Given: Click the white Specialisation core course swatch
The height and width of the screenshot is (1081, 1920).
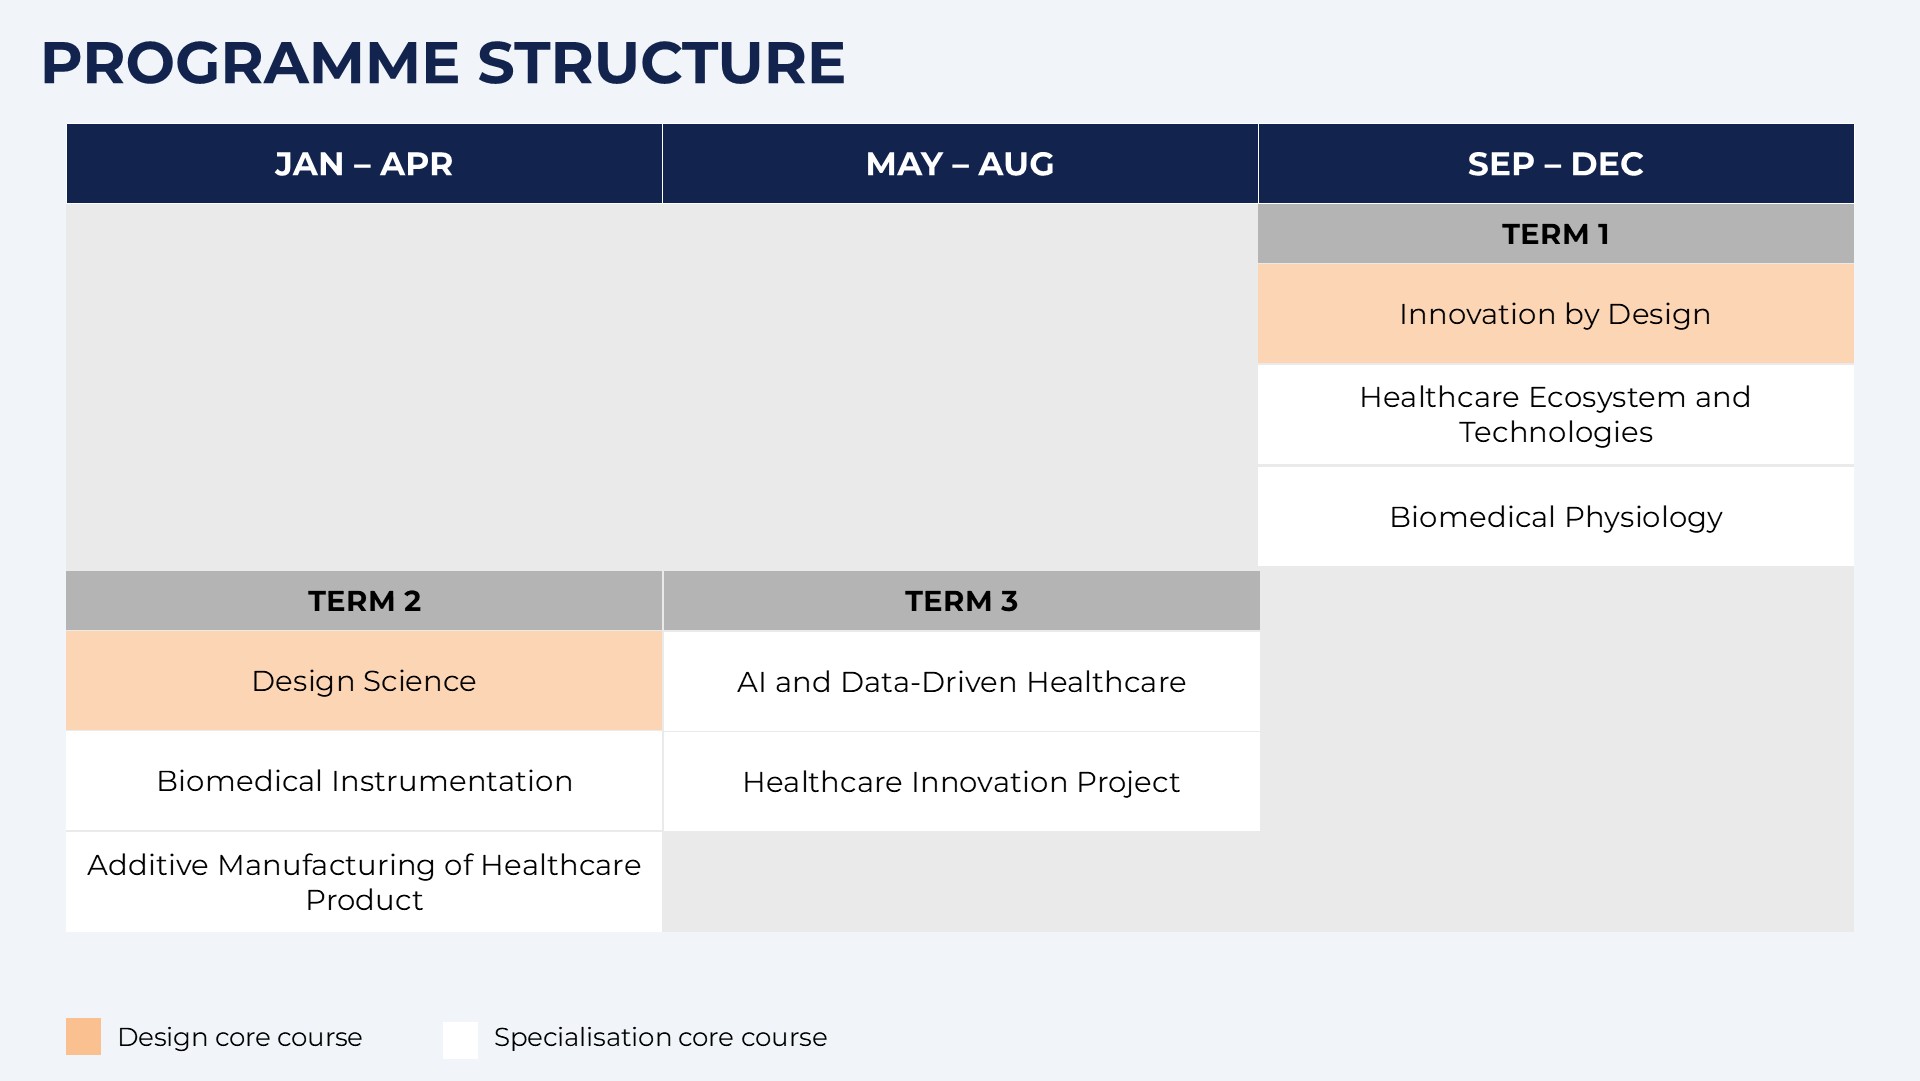Looking at the screenshot, I should [x=460, y=1039].
